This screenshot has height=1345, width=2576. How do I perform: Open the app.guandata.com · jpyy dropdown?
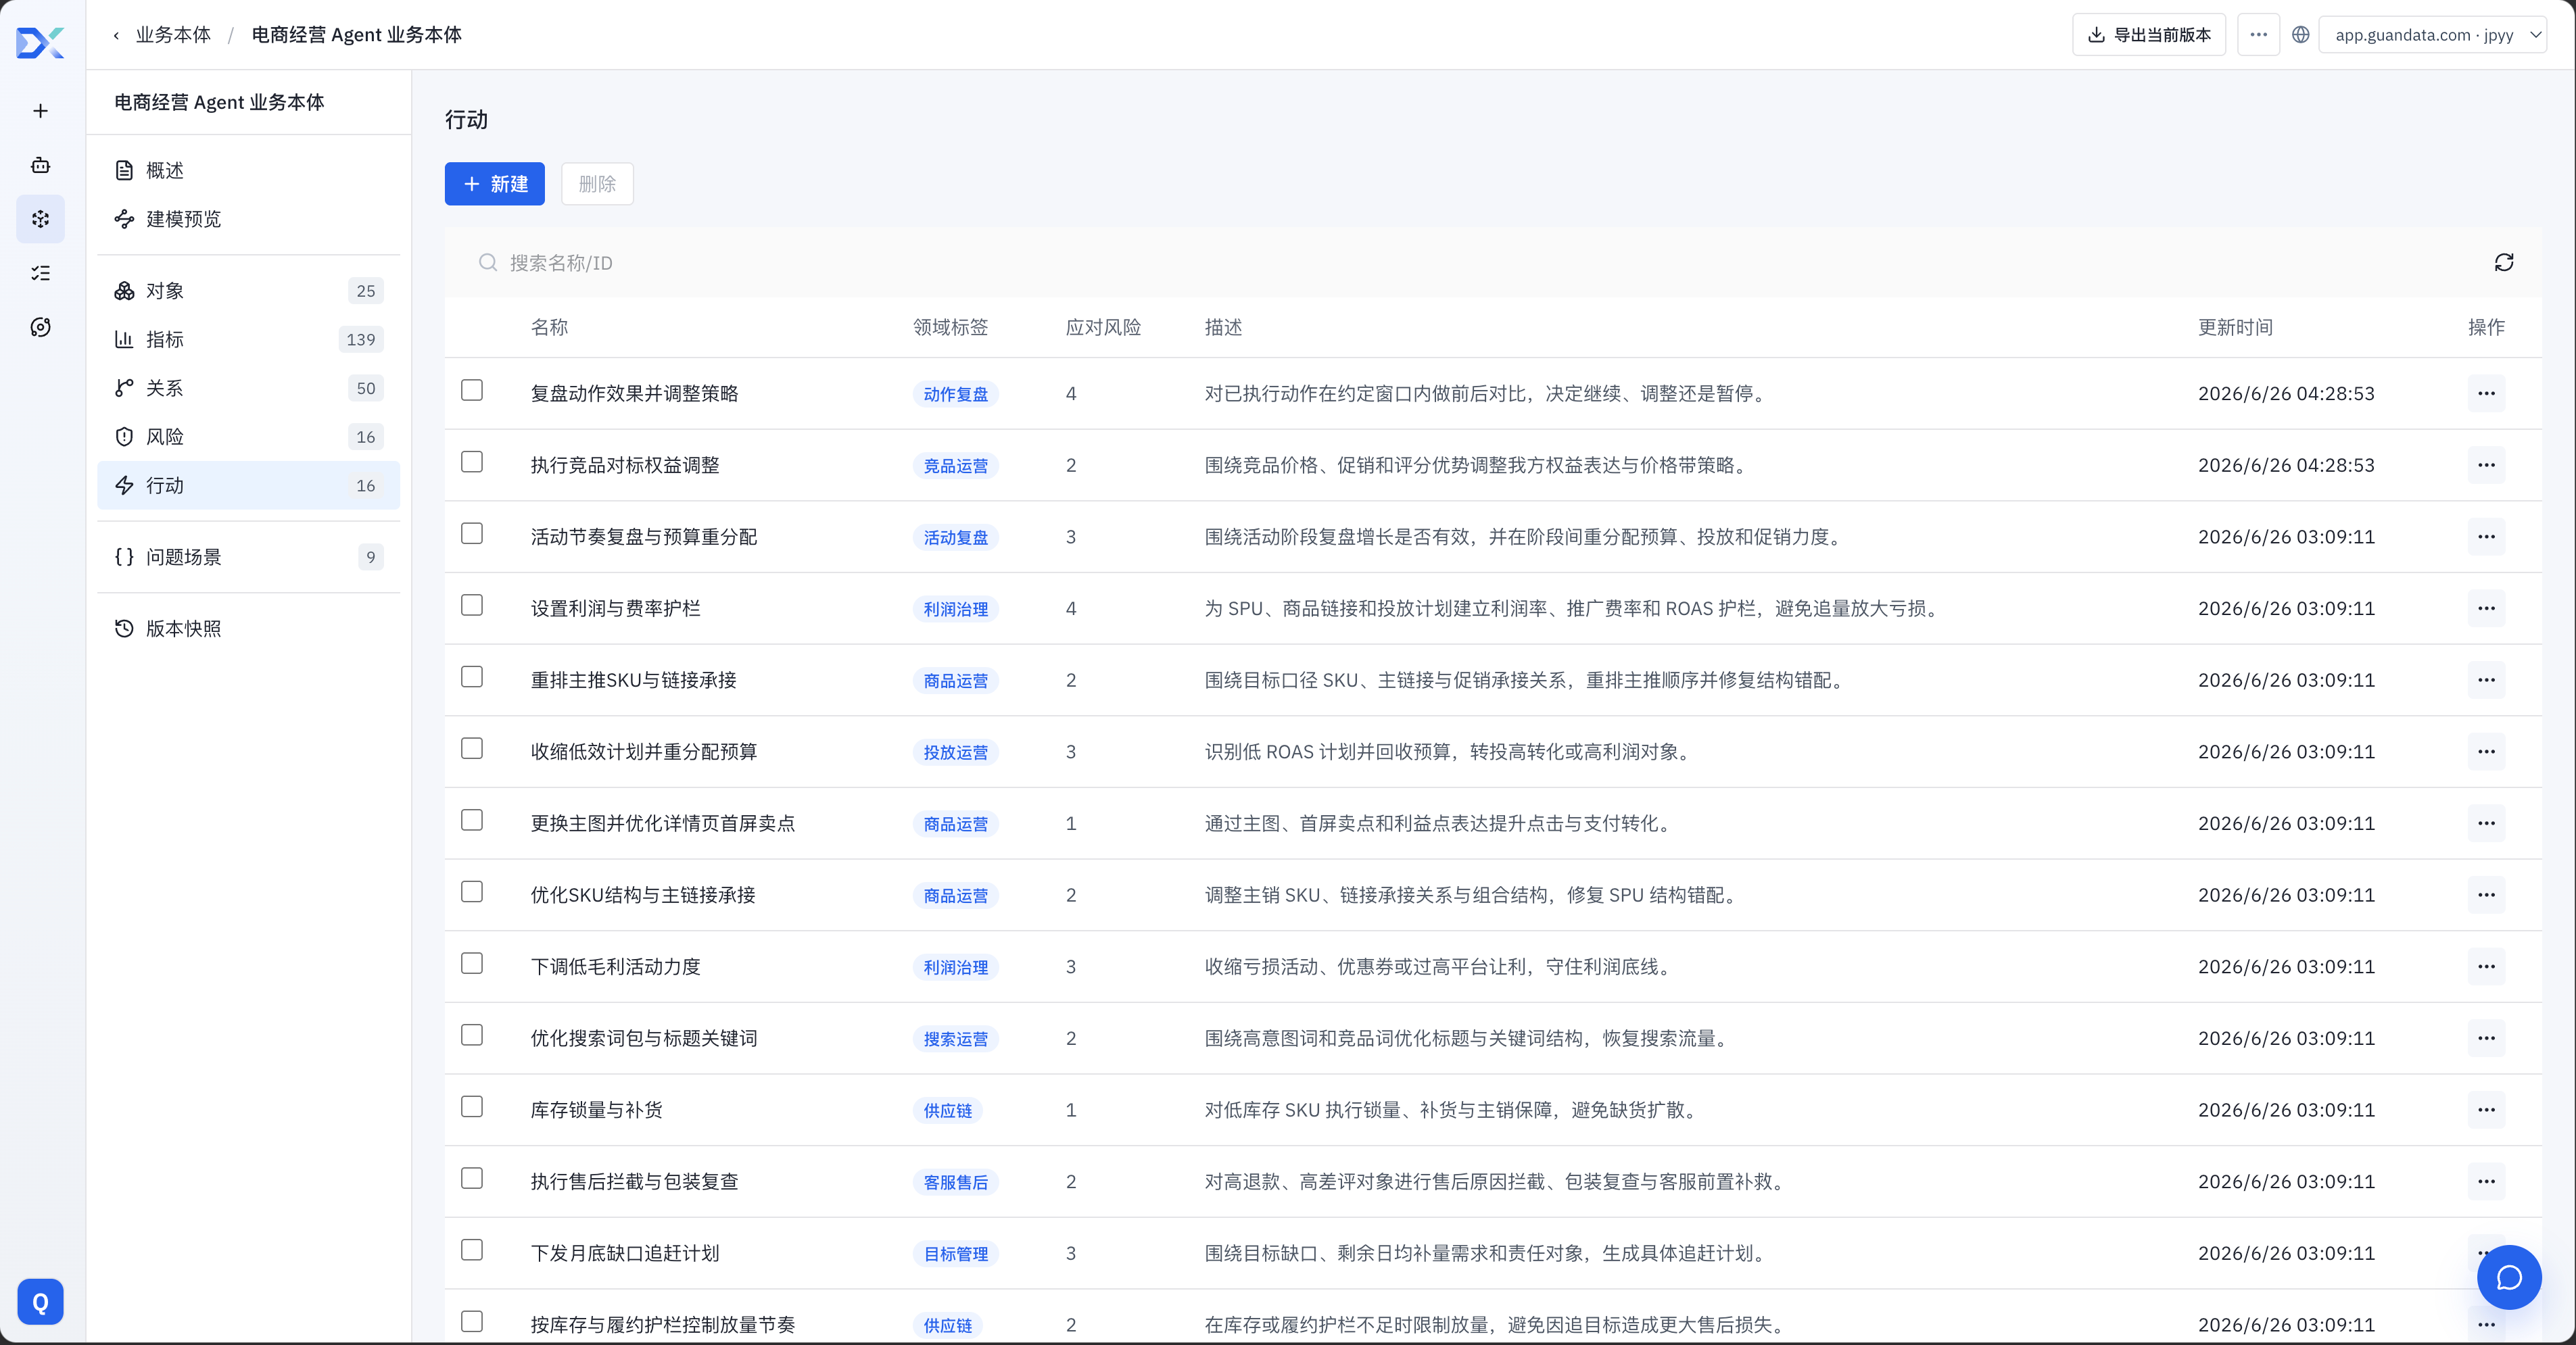tap(2432, 35)
